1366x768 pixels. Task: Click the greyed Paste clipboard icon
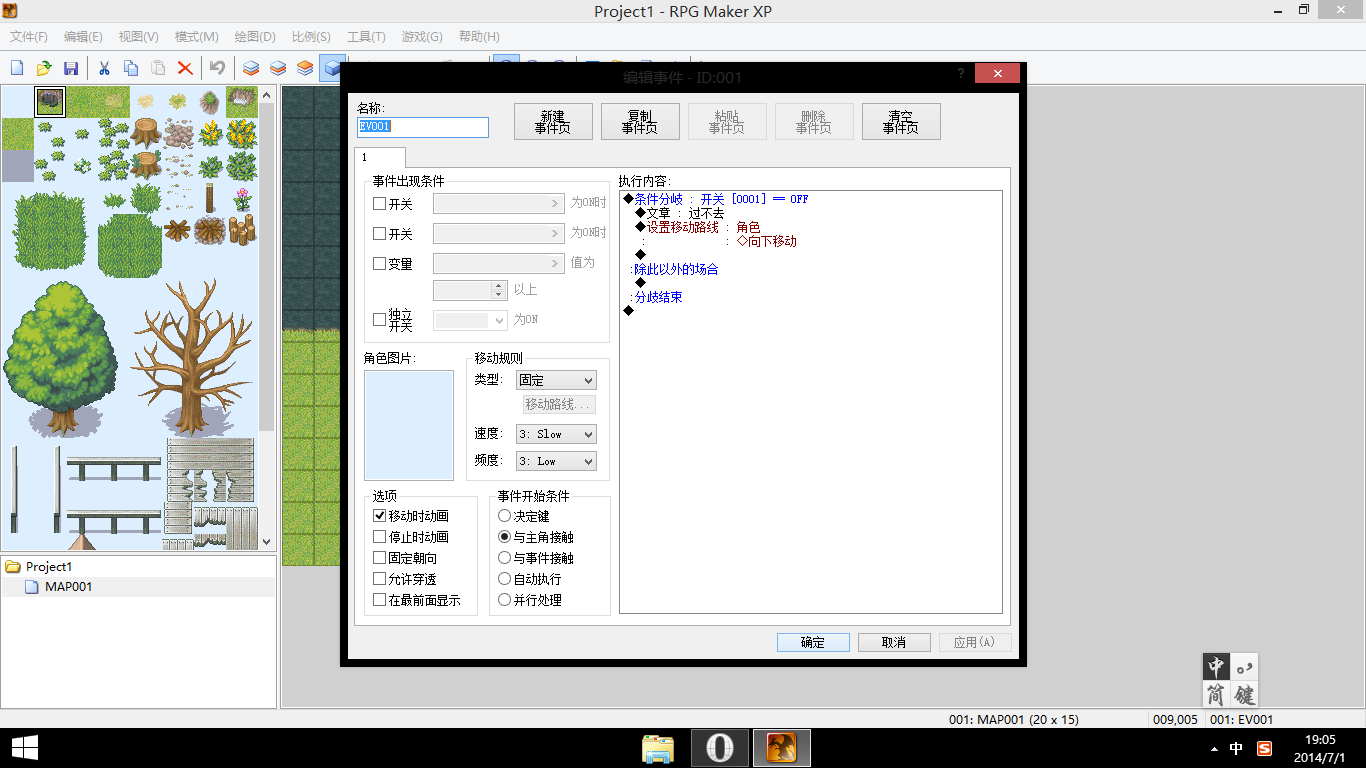coord(158,68)
